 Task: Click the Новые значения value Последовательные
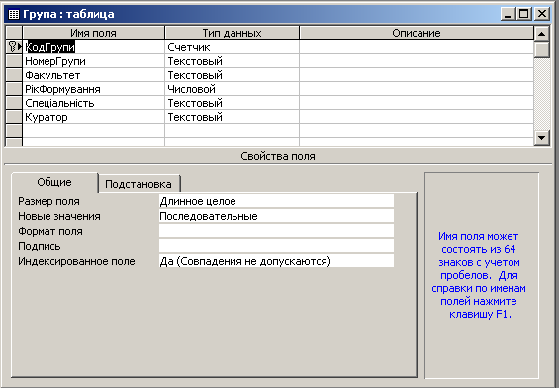(x=276, y=216)
